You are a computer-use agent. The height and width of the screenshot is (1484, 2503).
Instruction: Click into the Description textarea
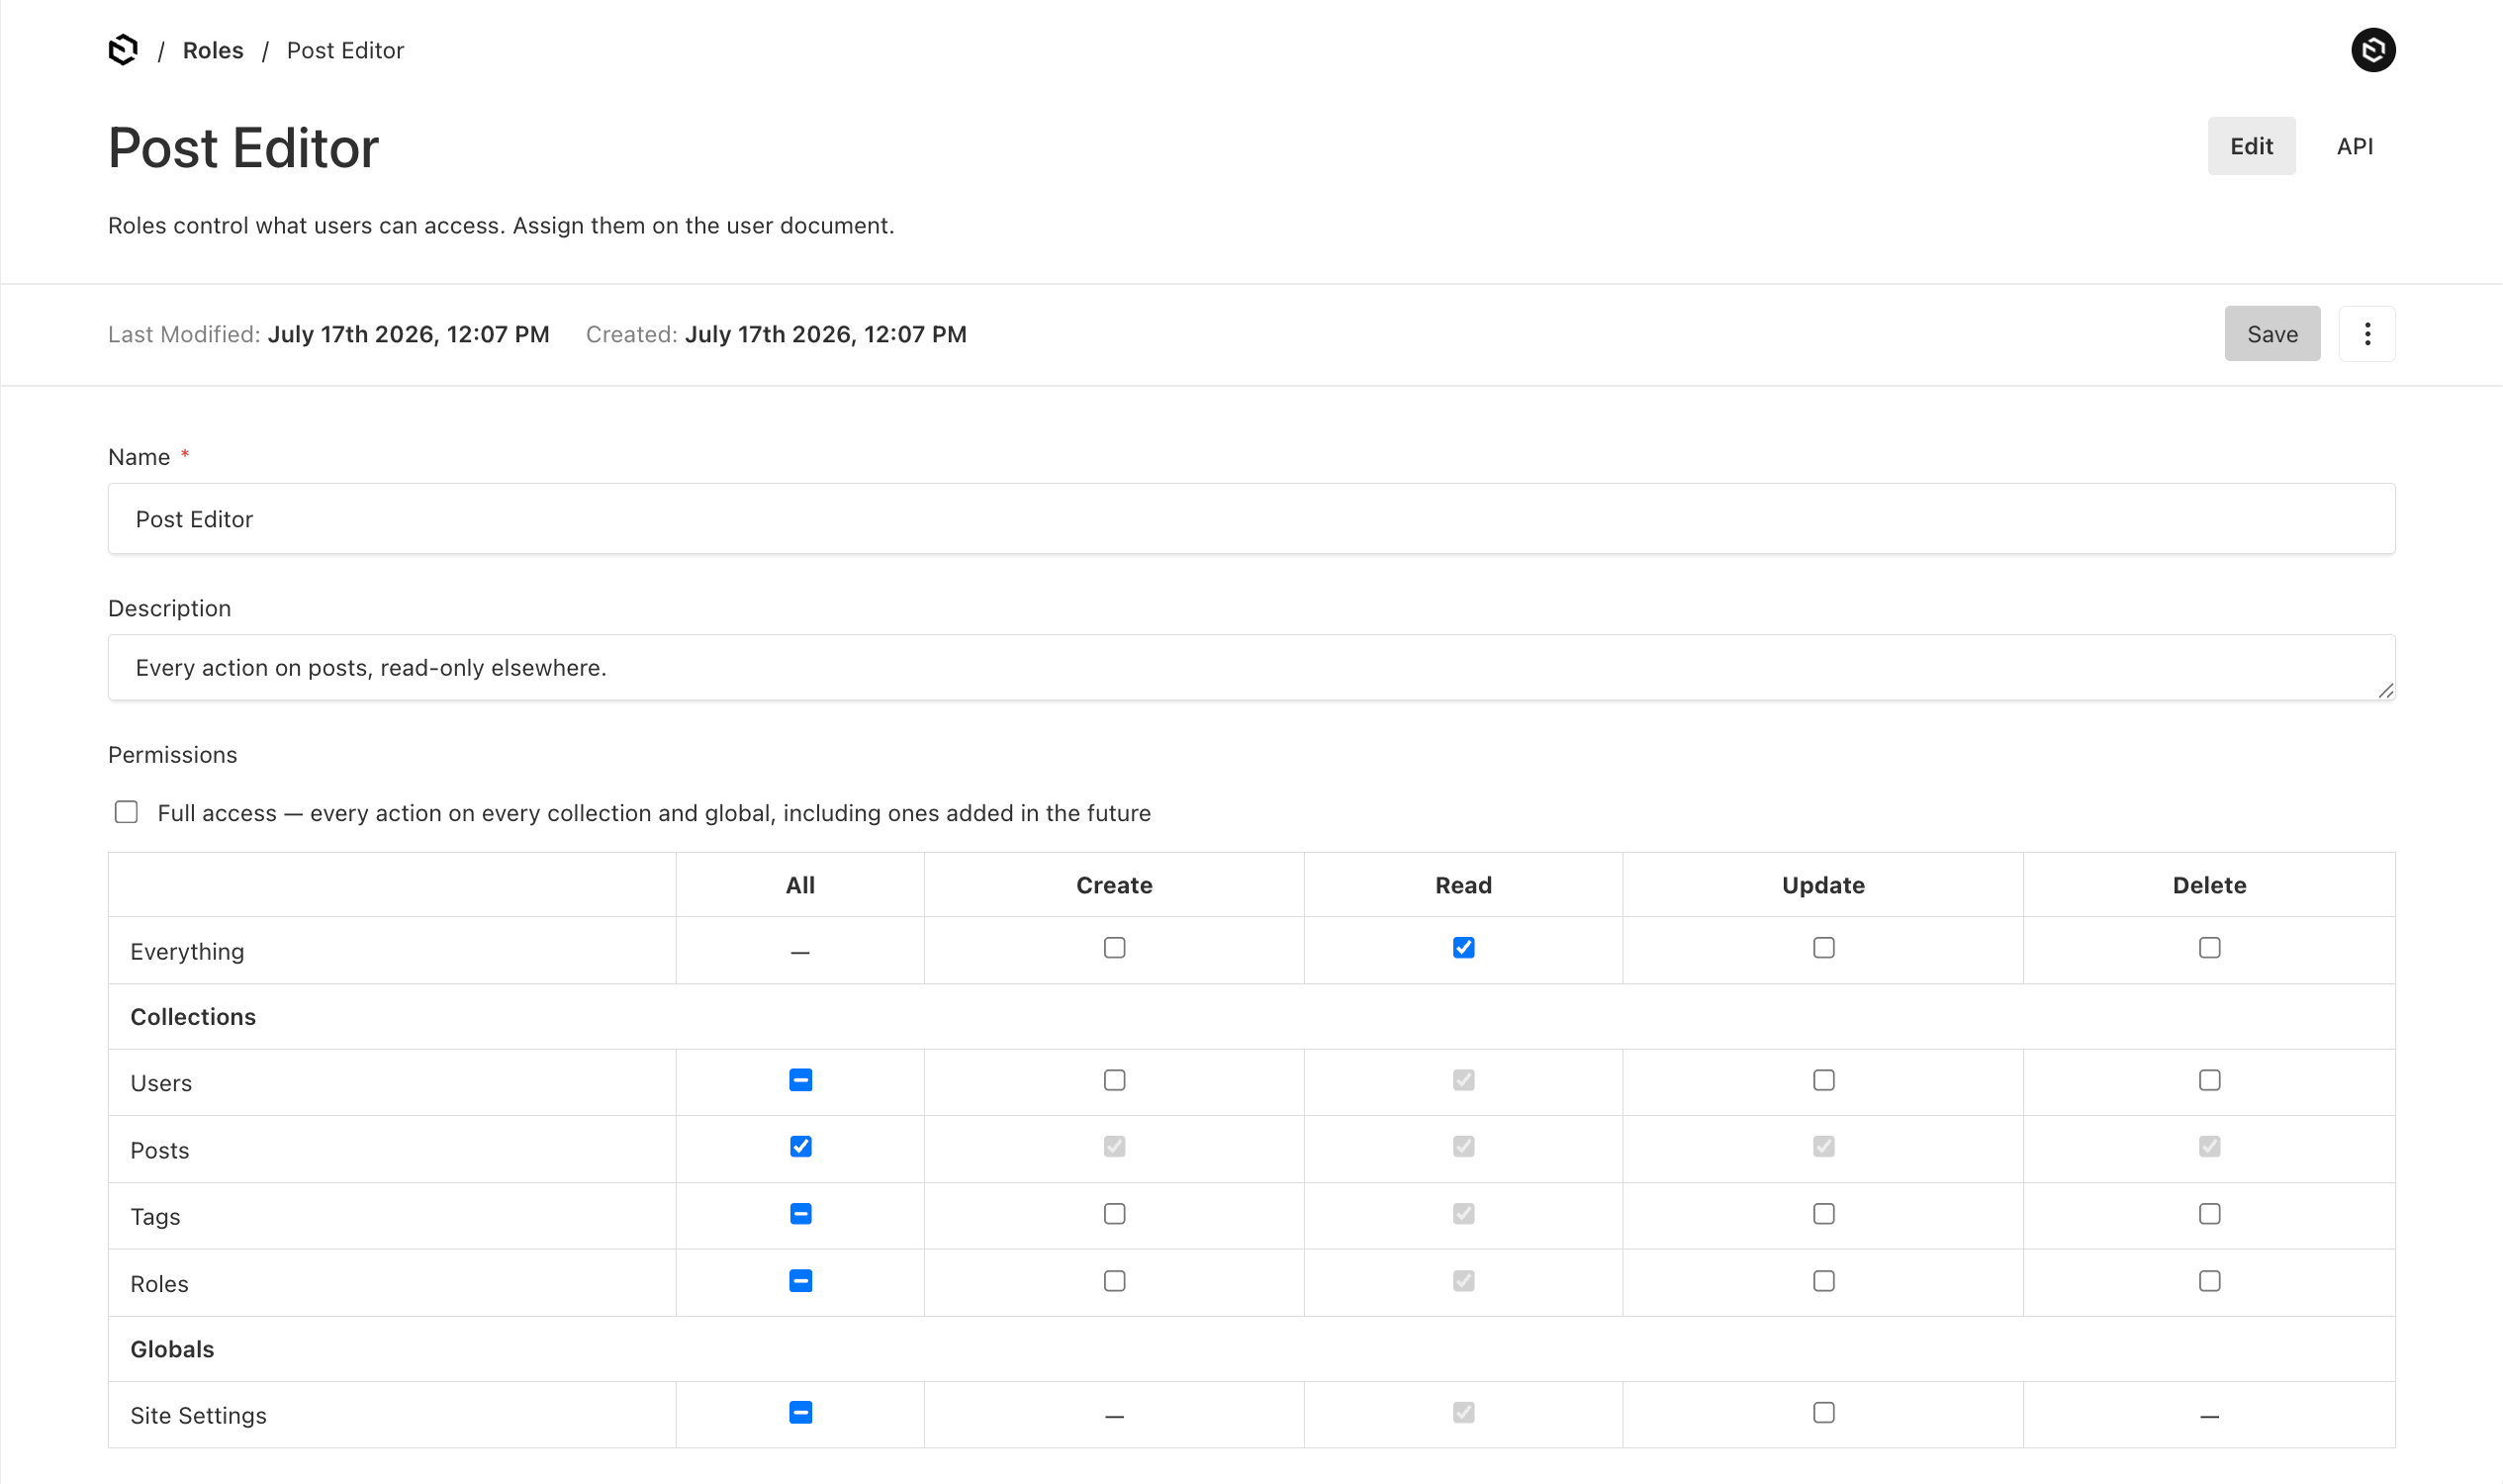tap(1251, 667)
